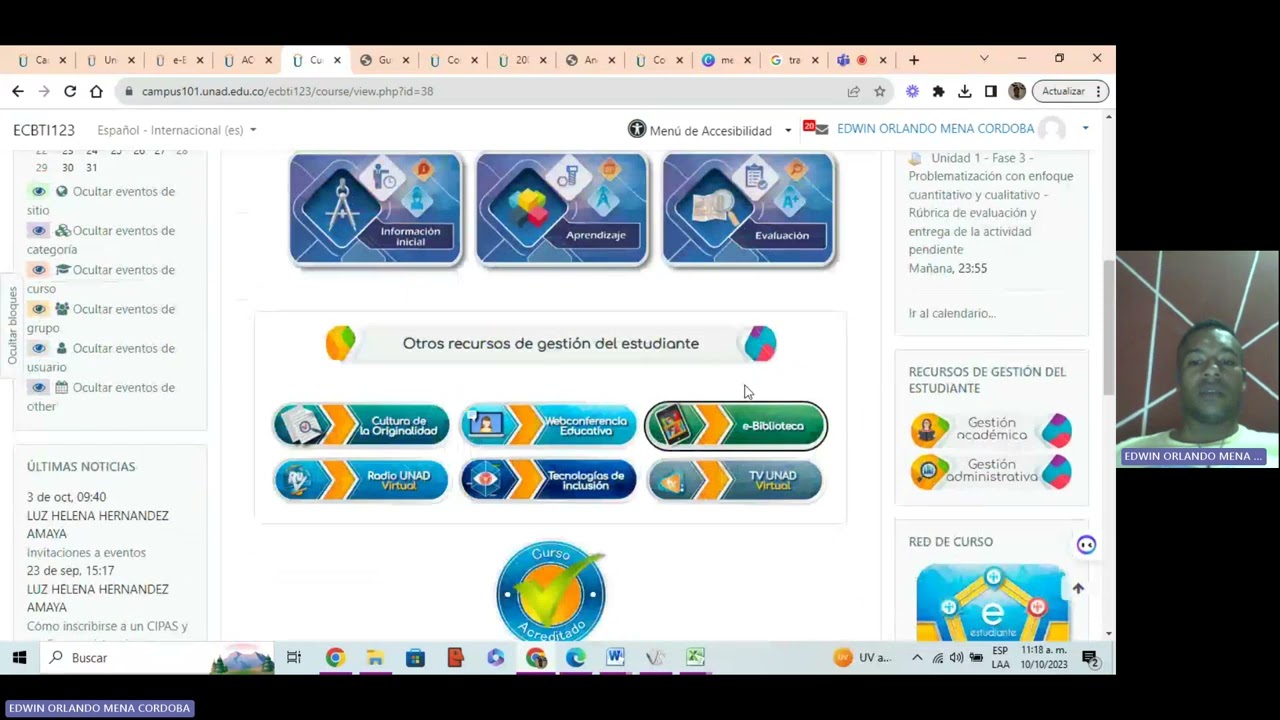Screen dimensions: 1280x720
Task: Select calendar day 30
Action: pos(67,168)
